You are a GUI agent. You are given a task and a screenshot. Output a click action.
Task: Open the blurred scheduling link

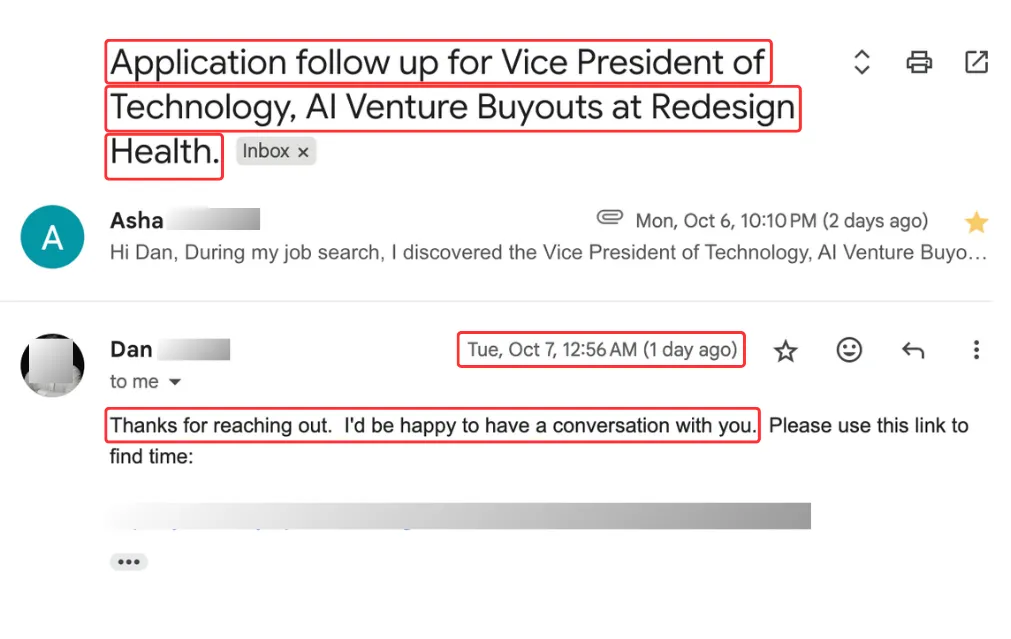[x=460, y=517]
